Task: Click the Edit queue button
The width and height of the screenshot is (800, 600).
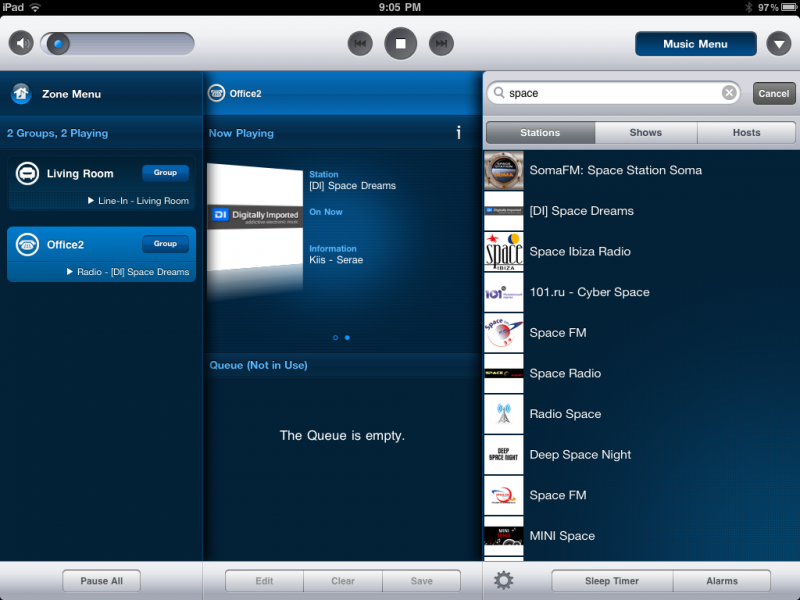Action: [264, 581]
